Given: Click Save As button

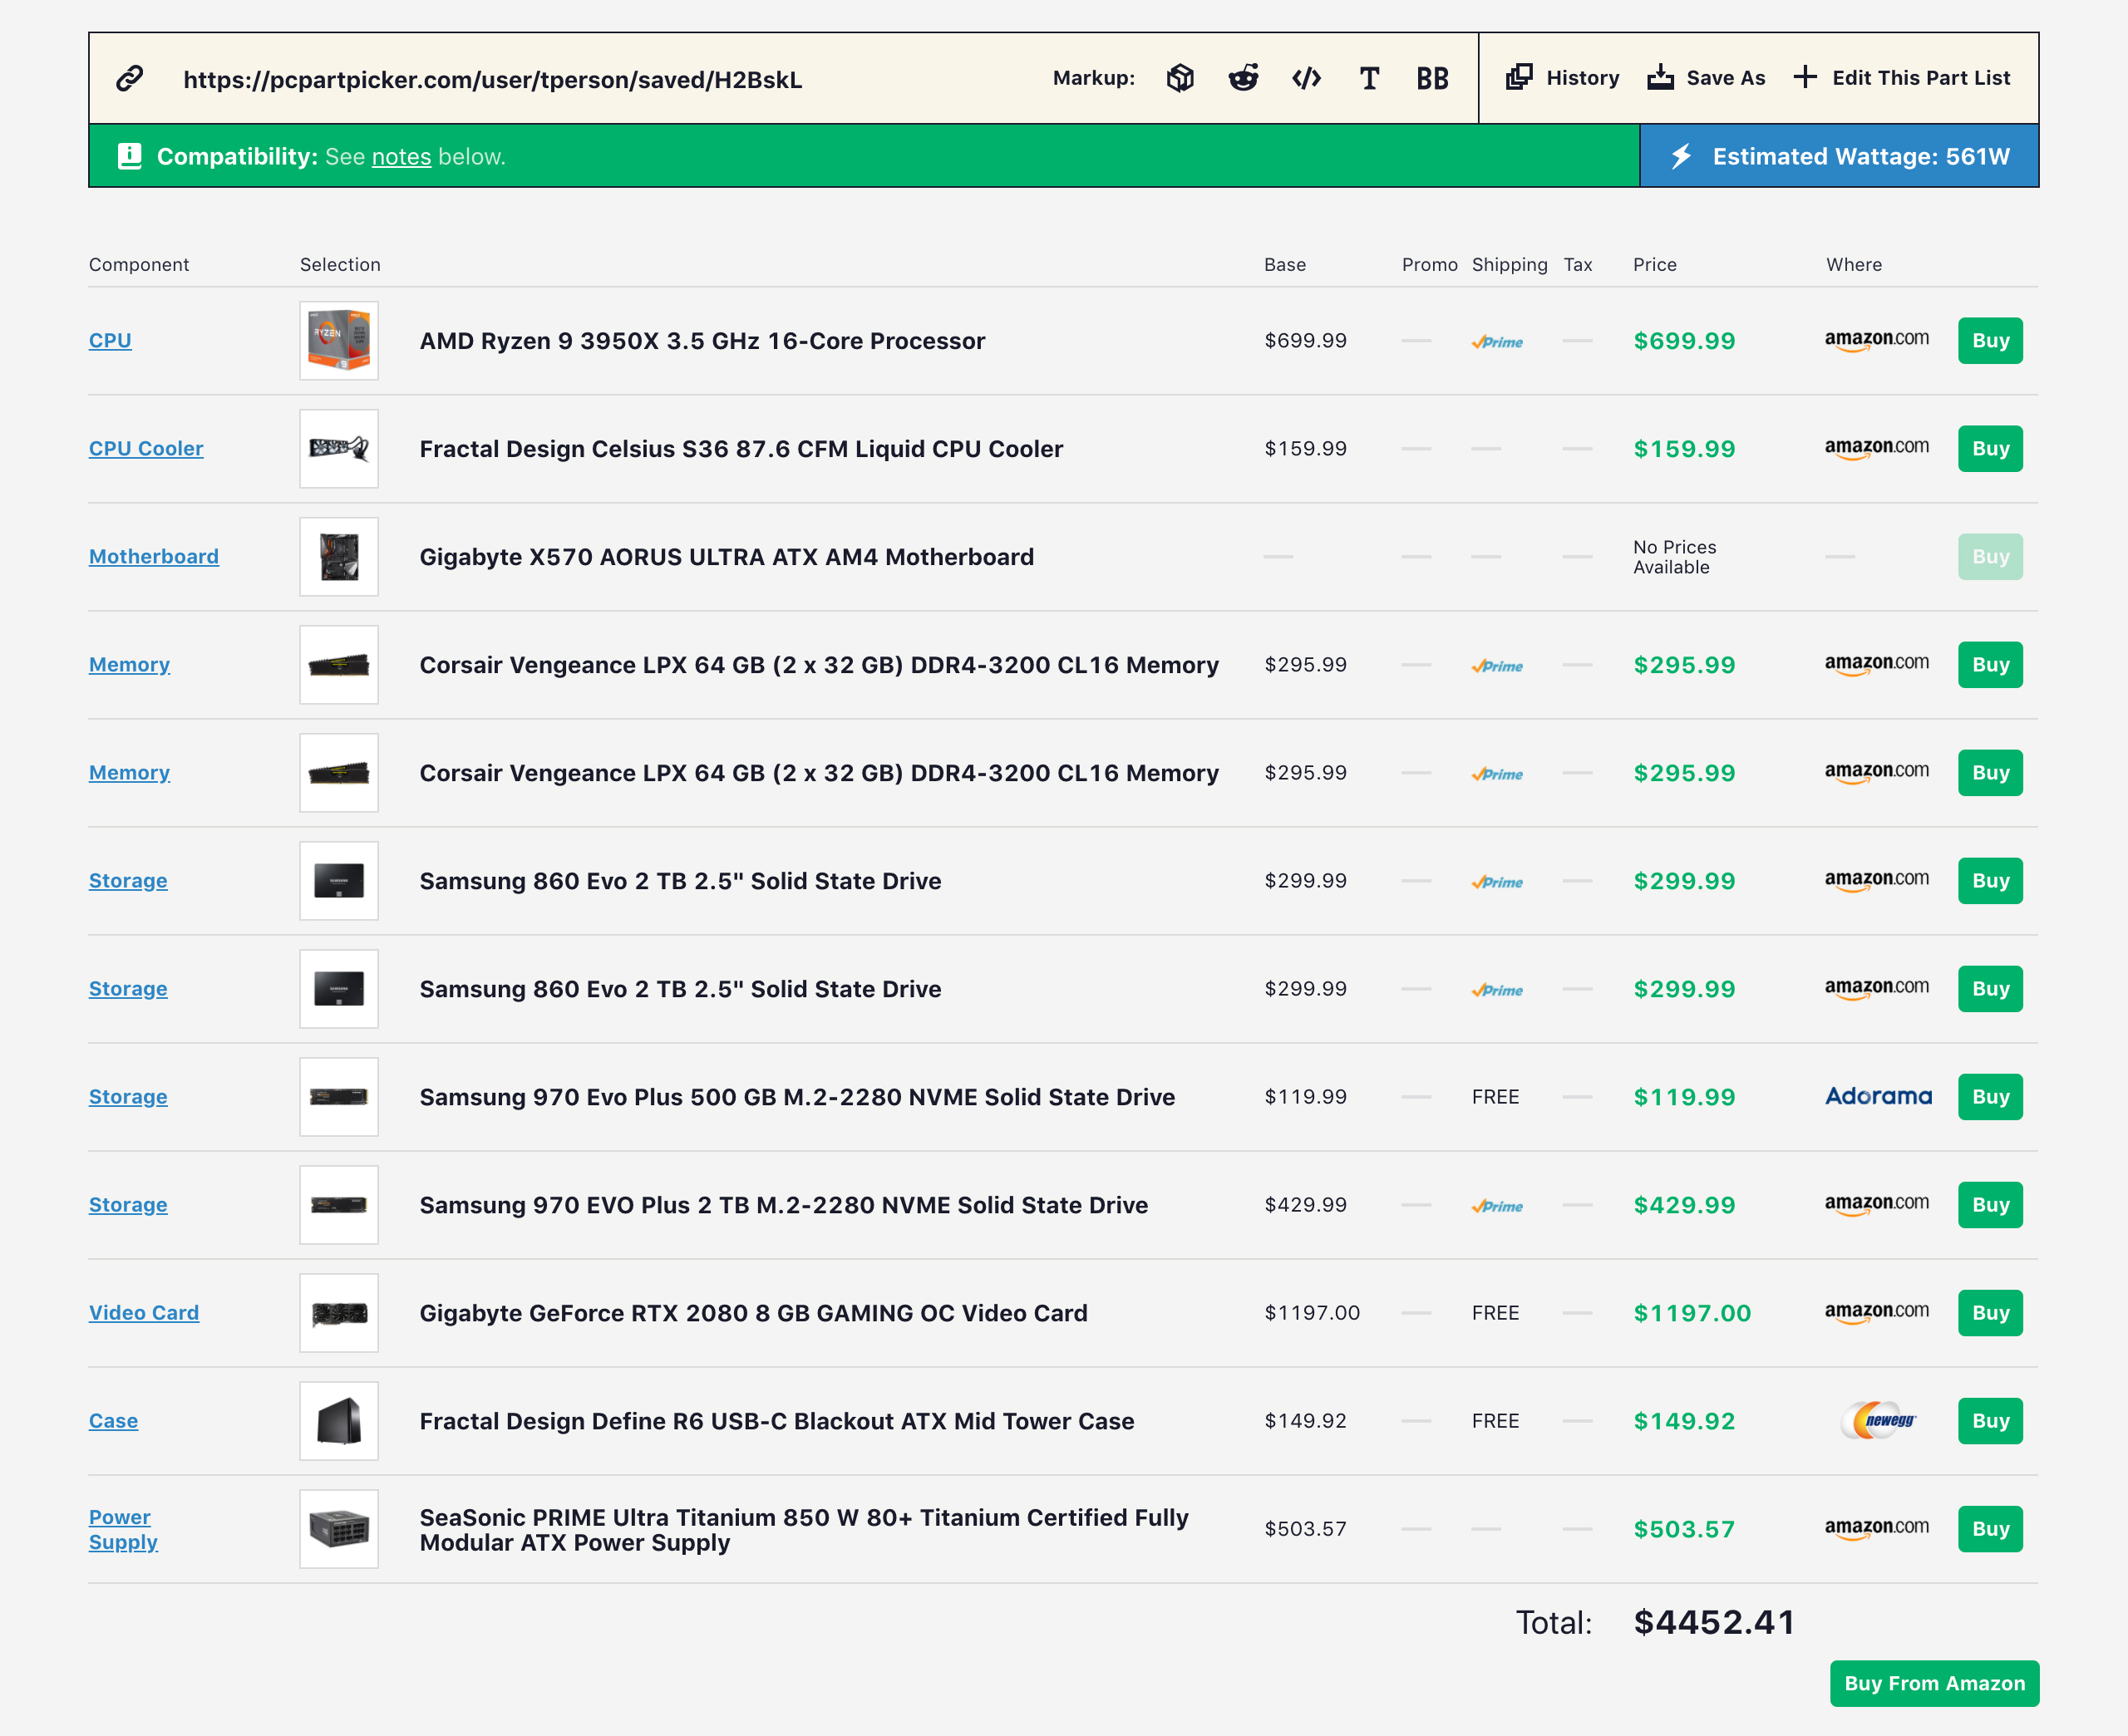Looking at the screenshot, I should (1706, 78).
